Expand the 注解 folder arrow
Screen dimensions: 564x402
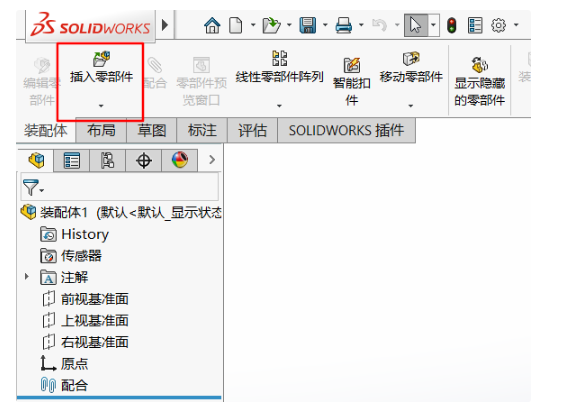pos(27,277)
